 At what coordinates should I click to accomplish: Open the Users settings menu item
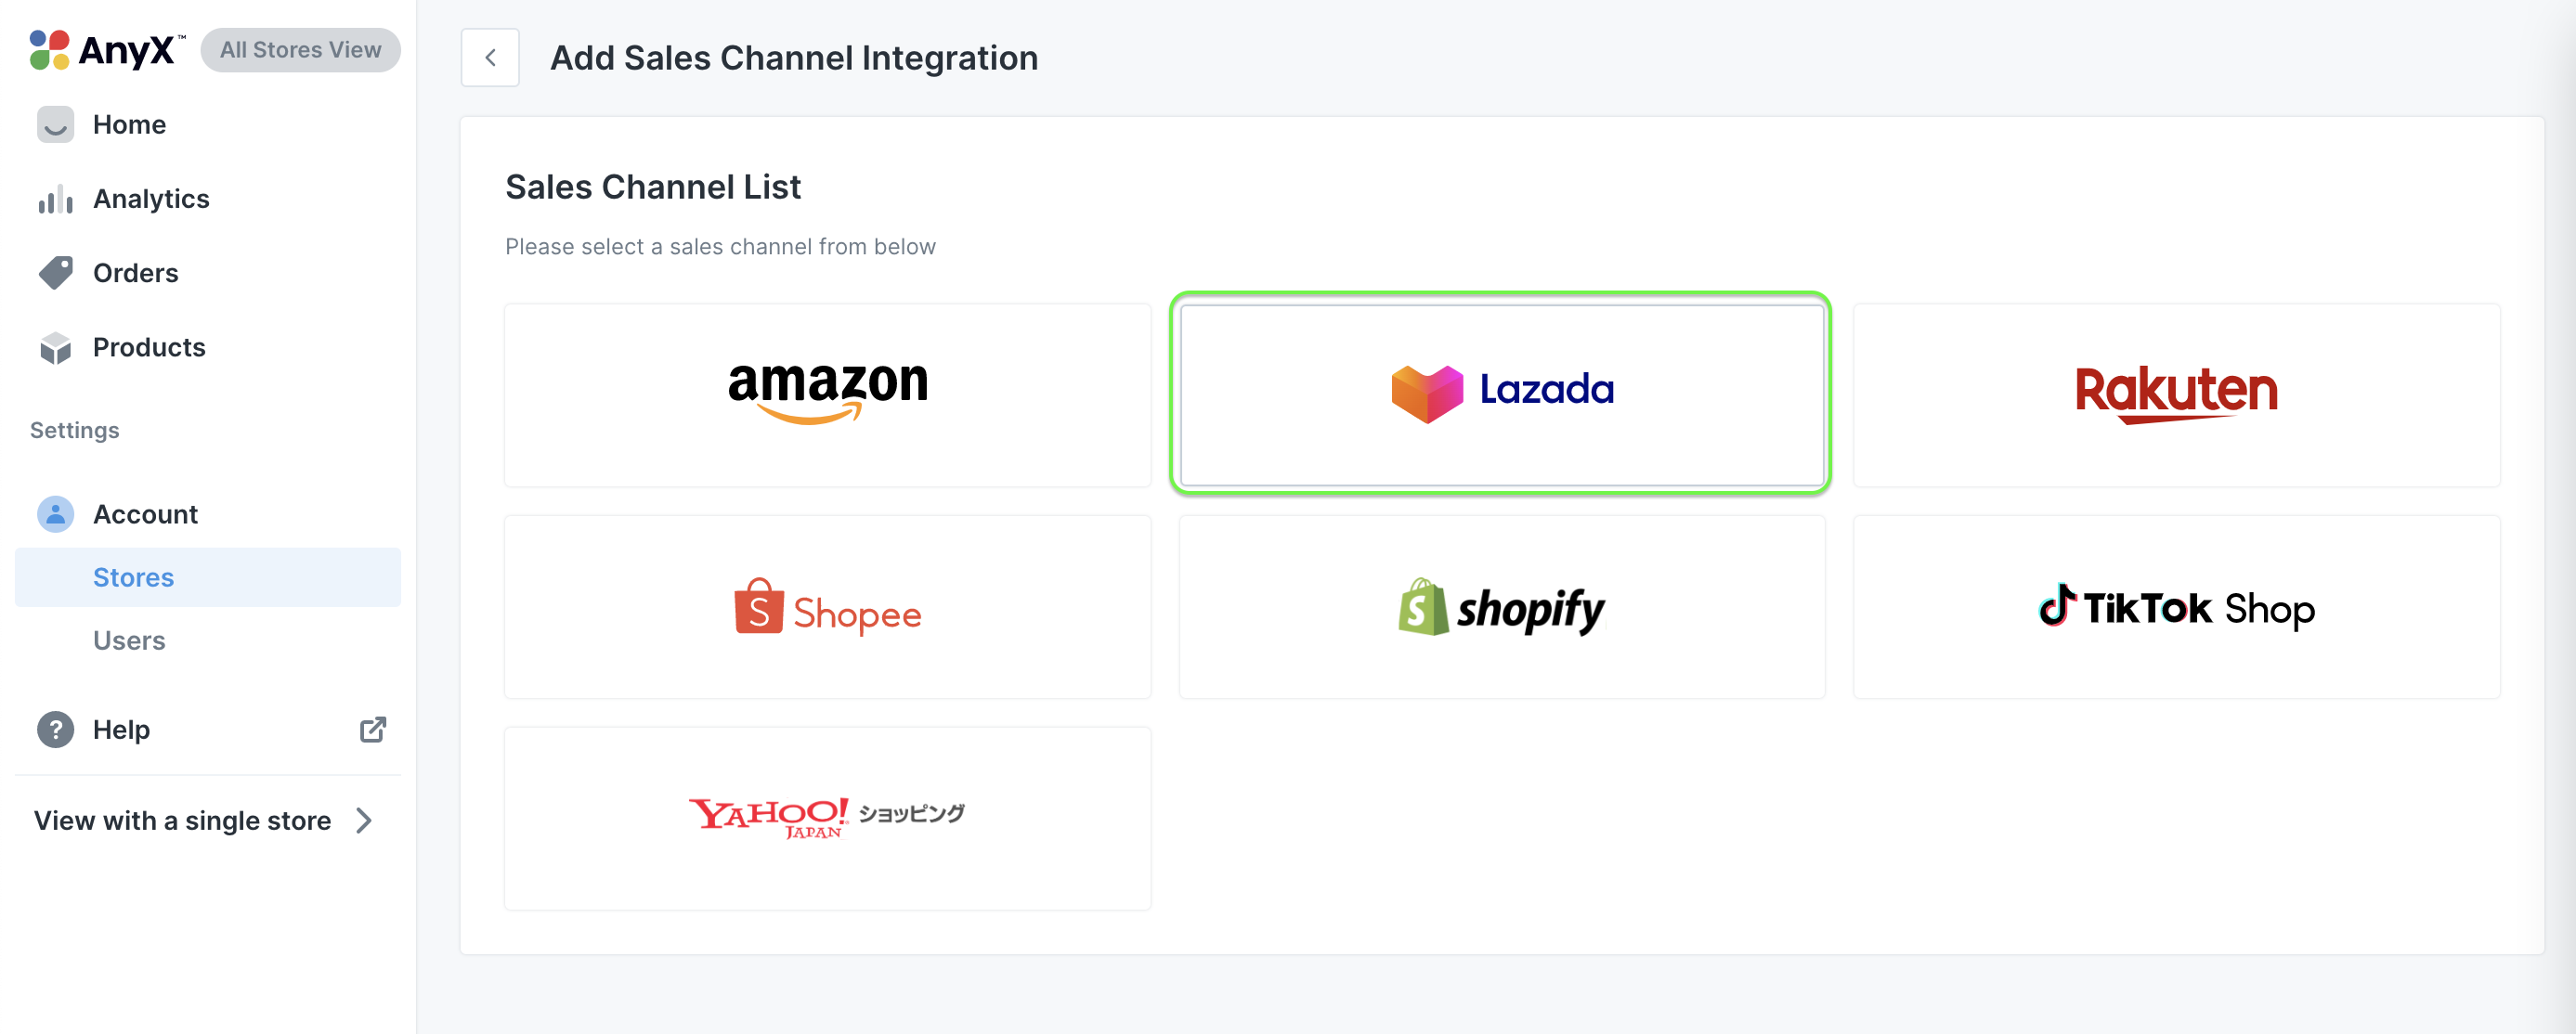coord(129,640)
